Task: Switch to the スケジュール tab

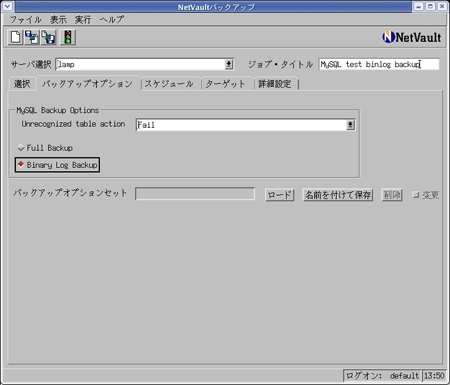Action: tap(169, 84)
